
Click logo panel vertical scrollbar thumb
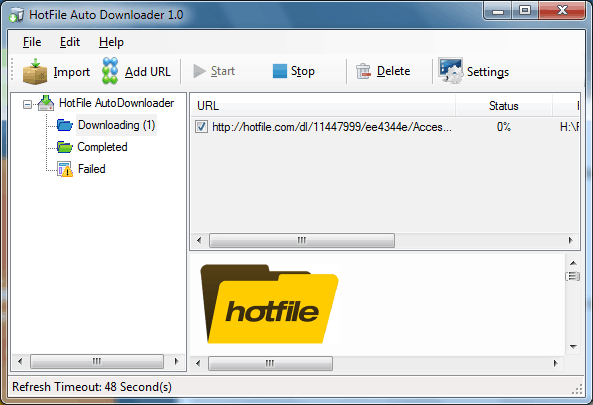[573, 276]
